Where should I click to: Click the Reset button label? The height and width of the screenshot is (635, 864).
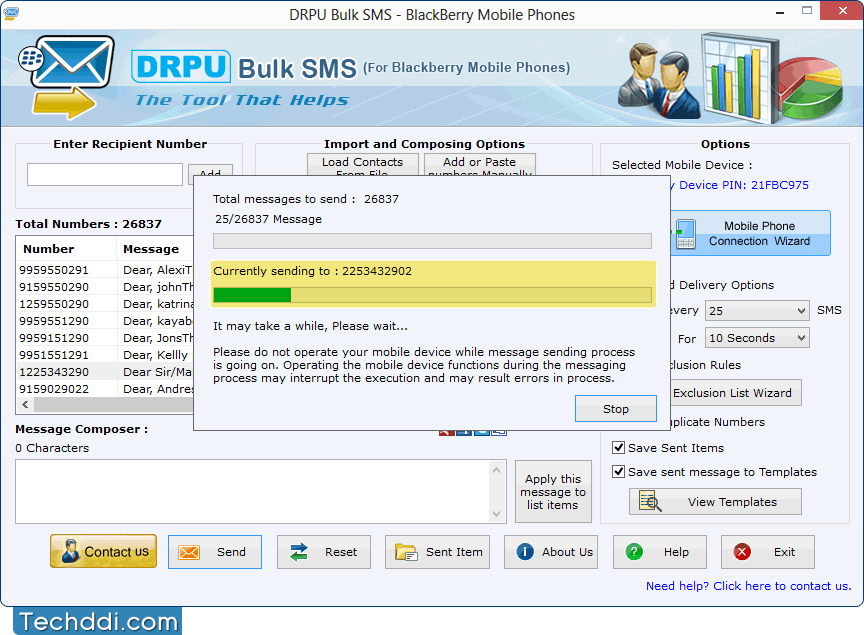click(341, 552)
